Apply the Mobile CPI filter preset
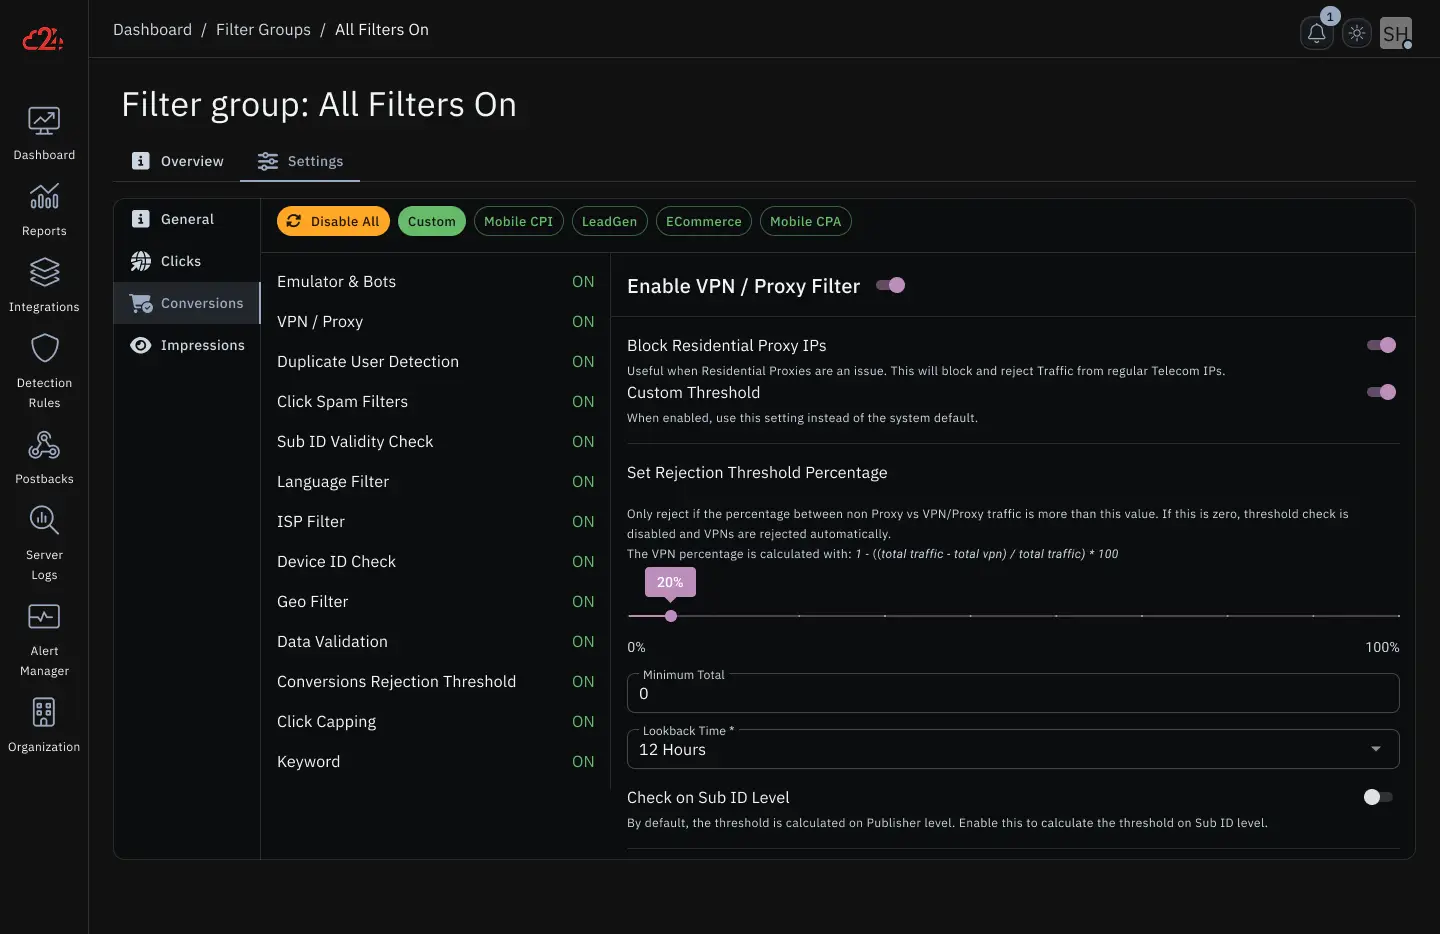Image resolution: width=1440 pixels, height=934 pixels. coord(519,221)
